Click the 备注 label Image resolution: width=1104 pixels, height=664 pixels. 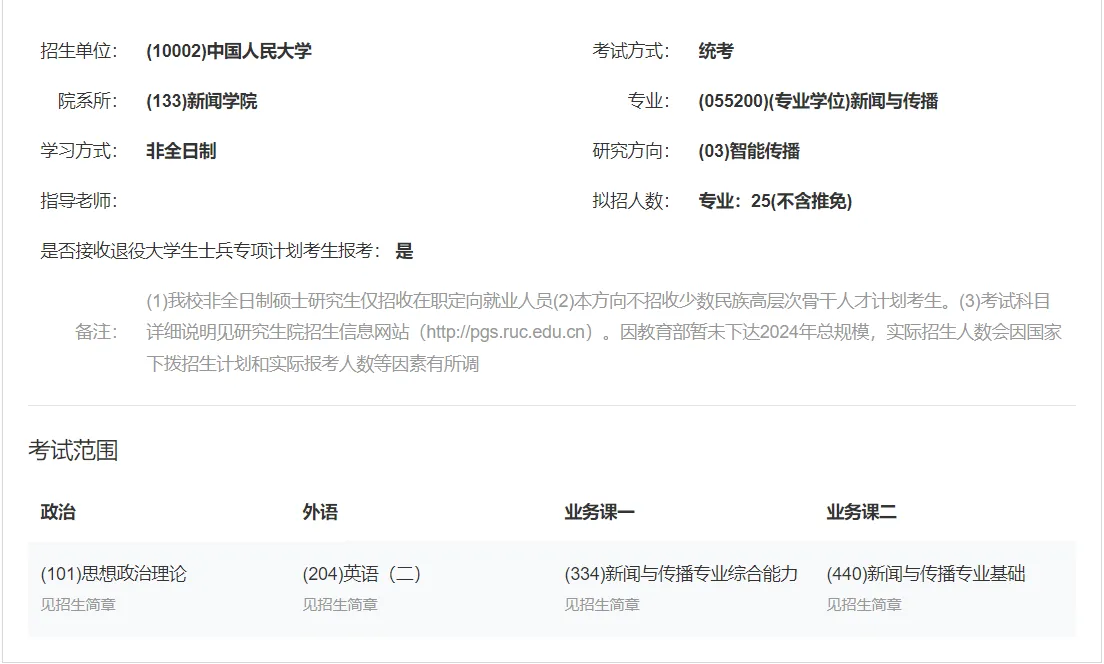[x=96, y=332]
